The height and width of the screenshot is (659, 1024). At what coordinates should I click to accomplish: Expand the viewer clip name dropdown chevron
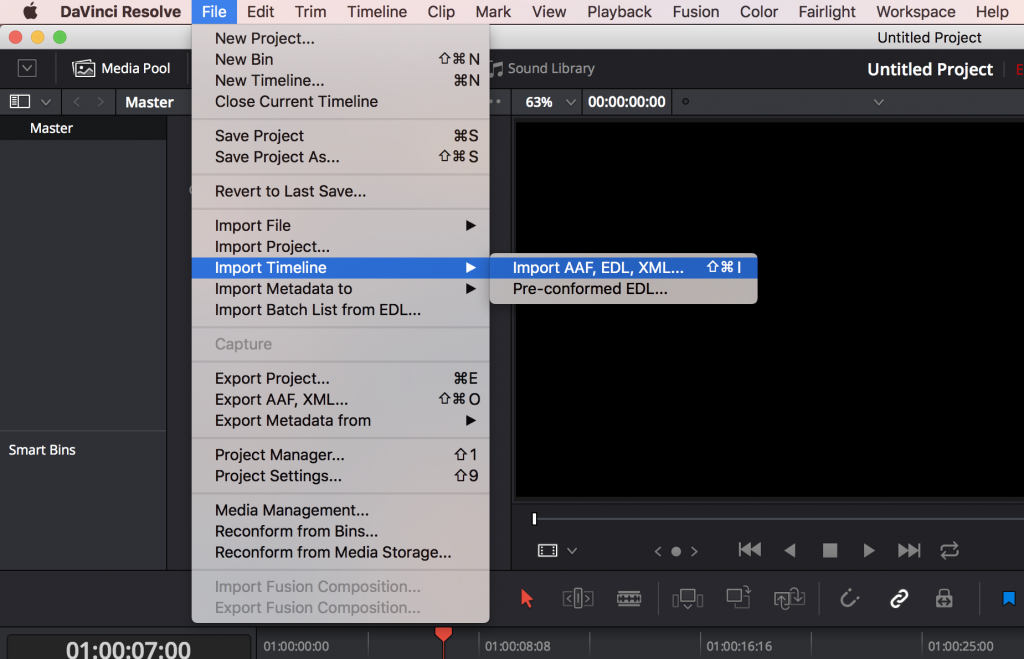coord(879,102)
